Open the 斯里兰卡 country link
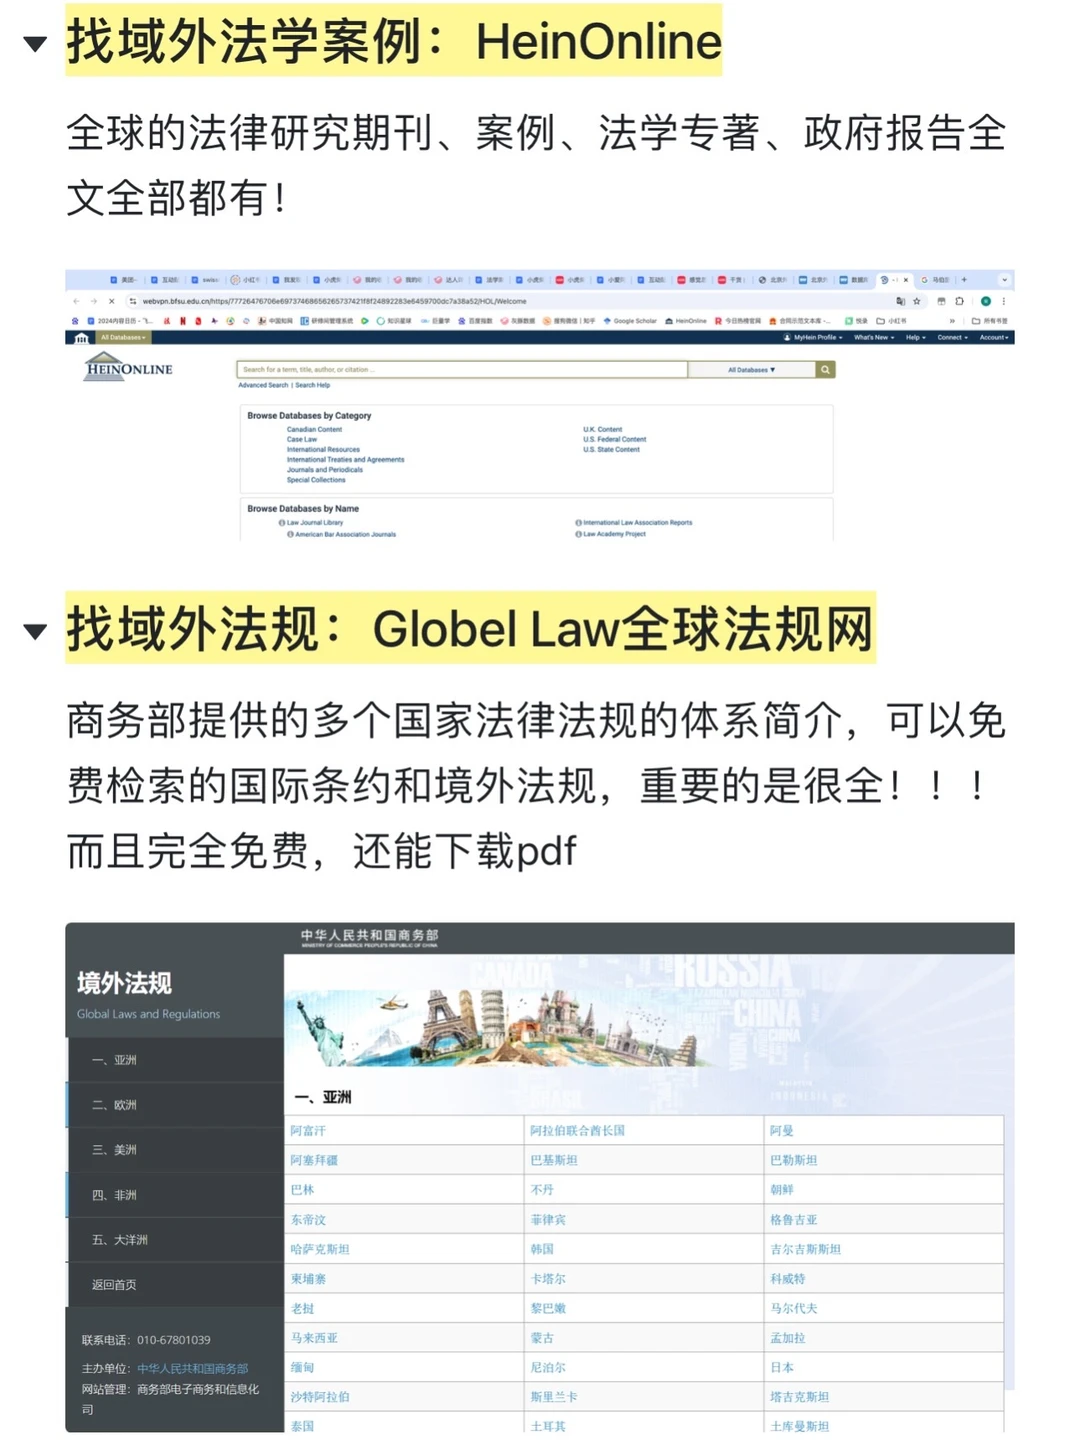1080x1440 pixels. click(x=554, y=1397)
